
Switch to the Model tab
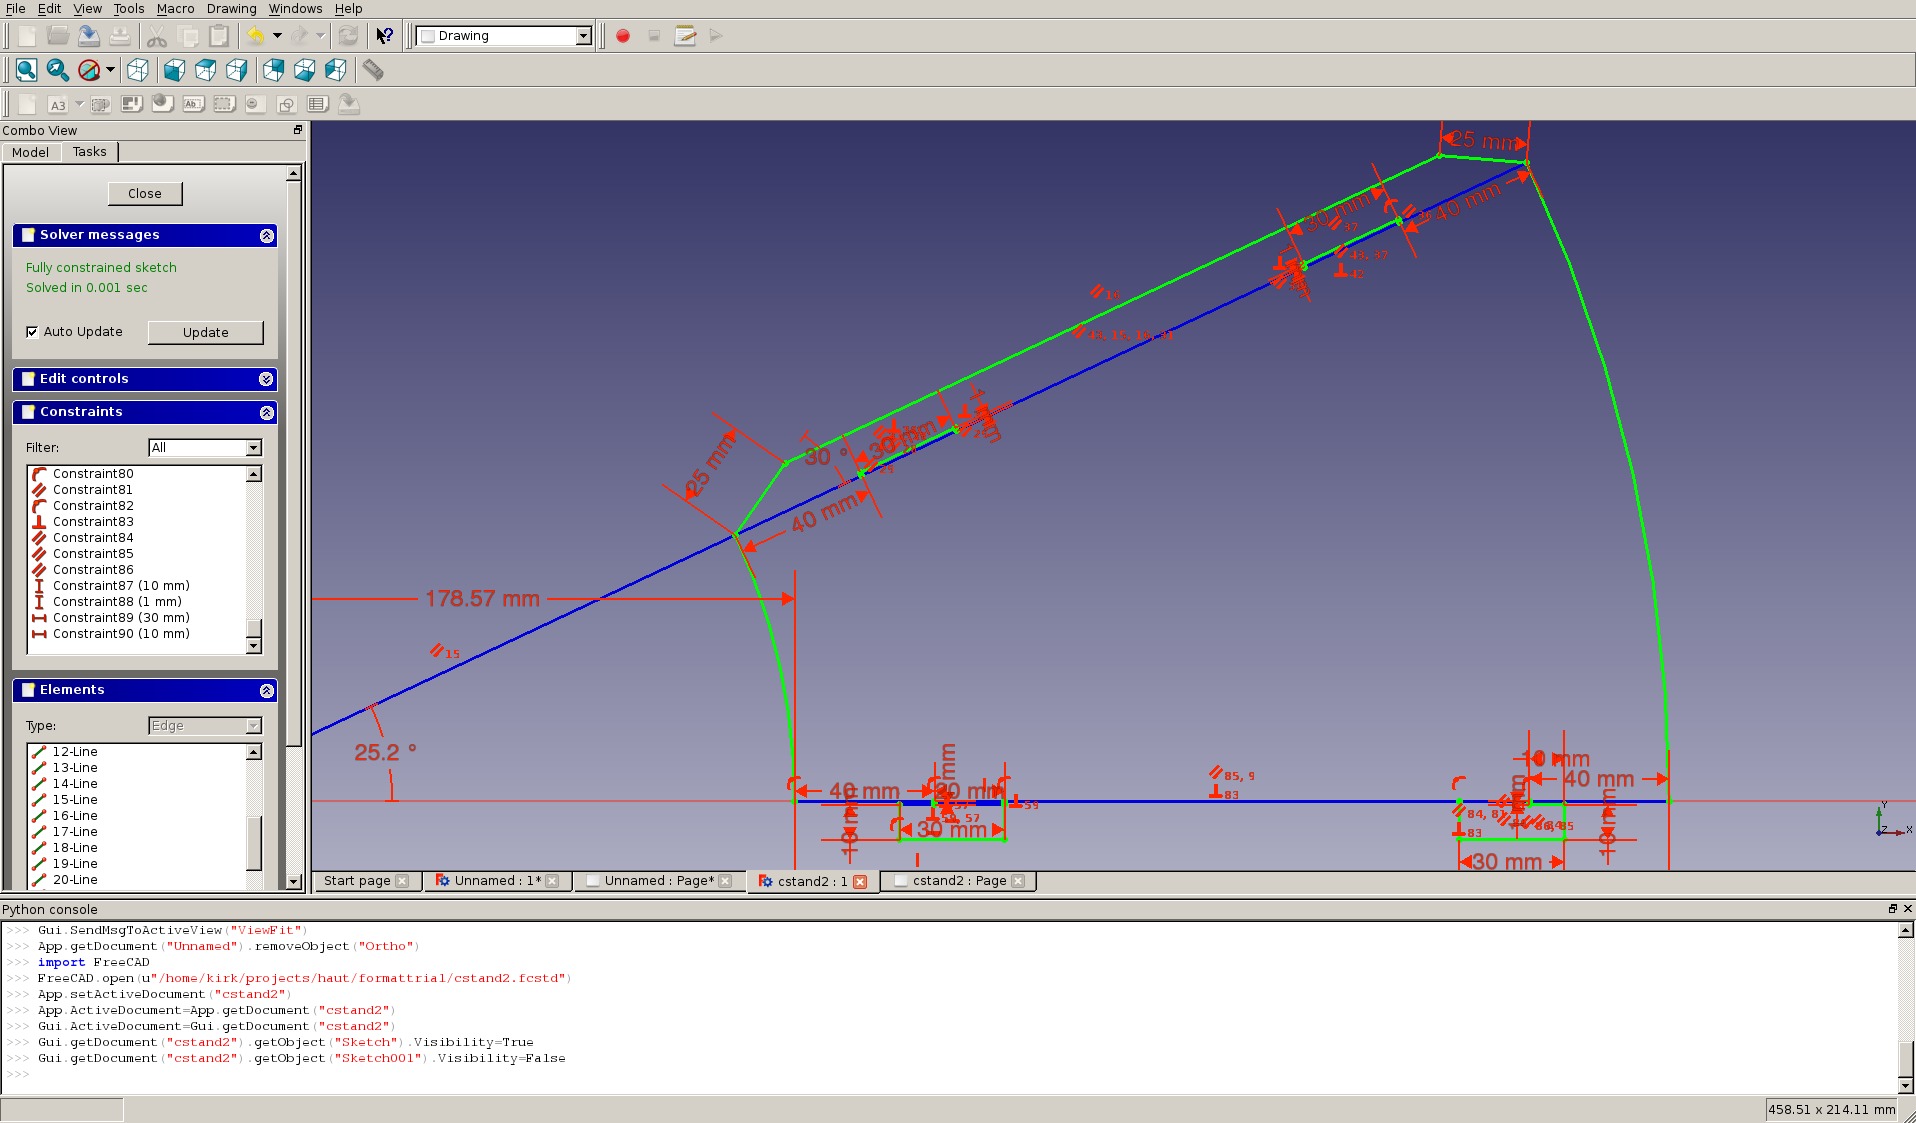[30, 152]
